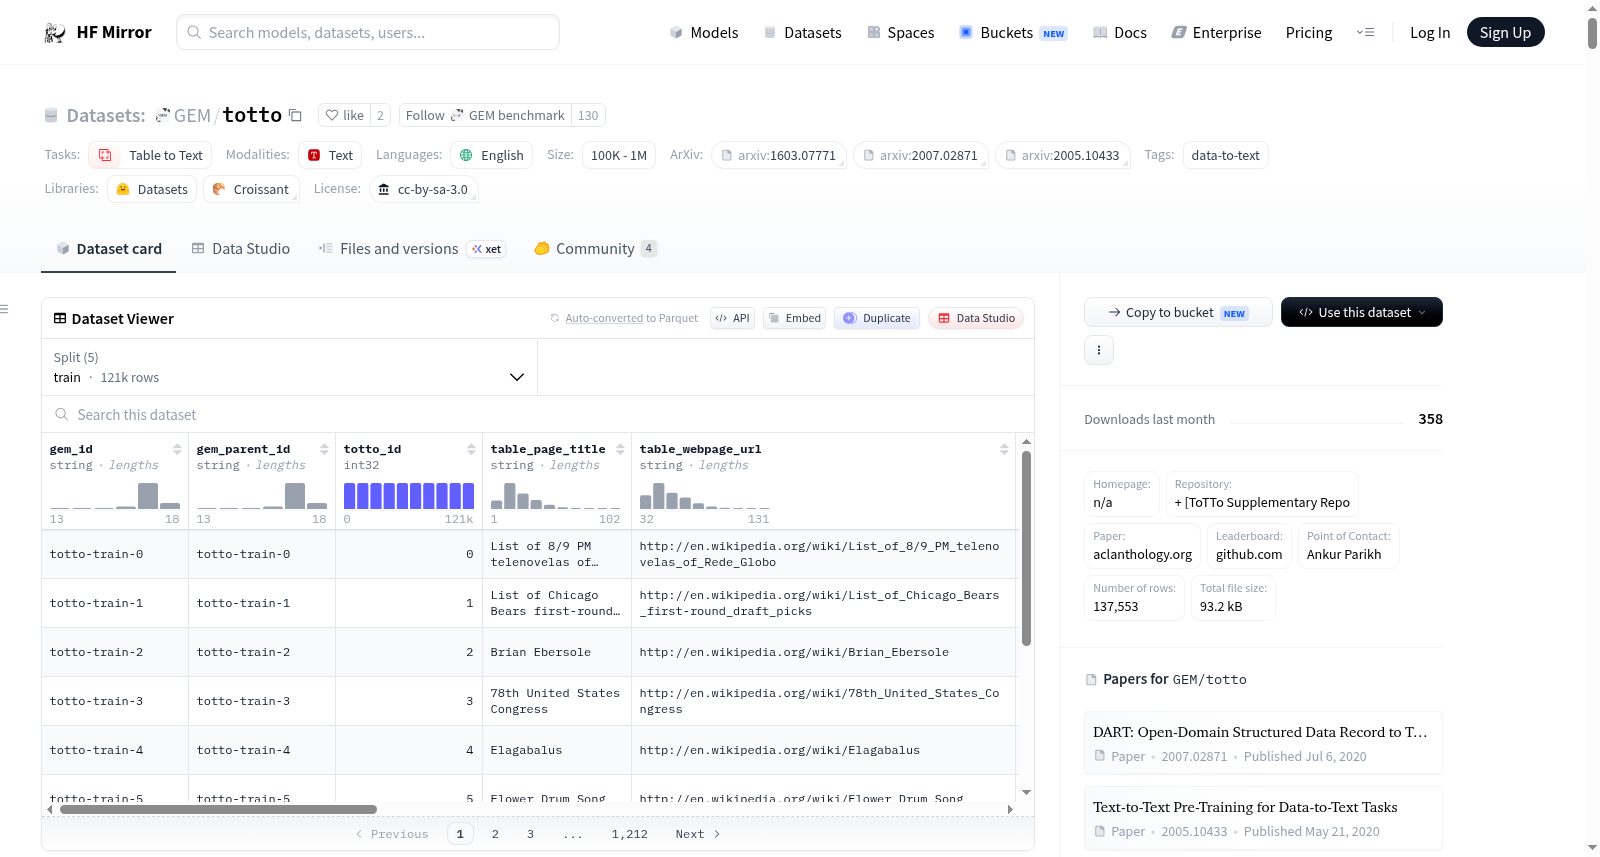The height and width of the screenshot is (857, 1600).
Task: Open the github.com leaderboard link
Action: (x=1249, y=554)
